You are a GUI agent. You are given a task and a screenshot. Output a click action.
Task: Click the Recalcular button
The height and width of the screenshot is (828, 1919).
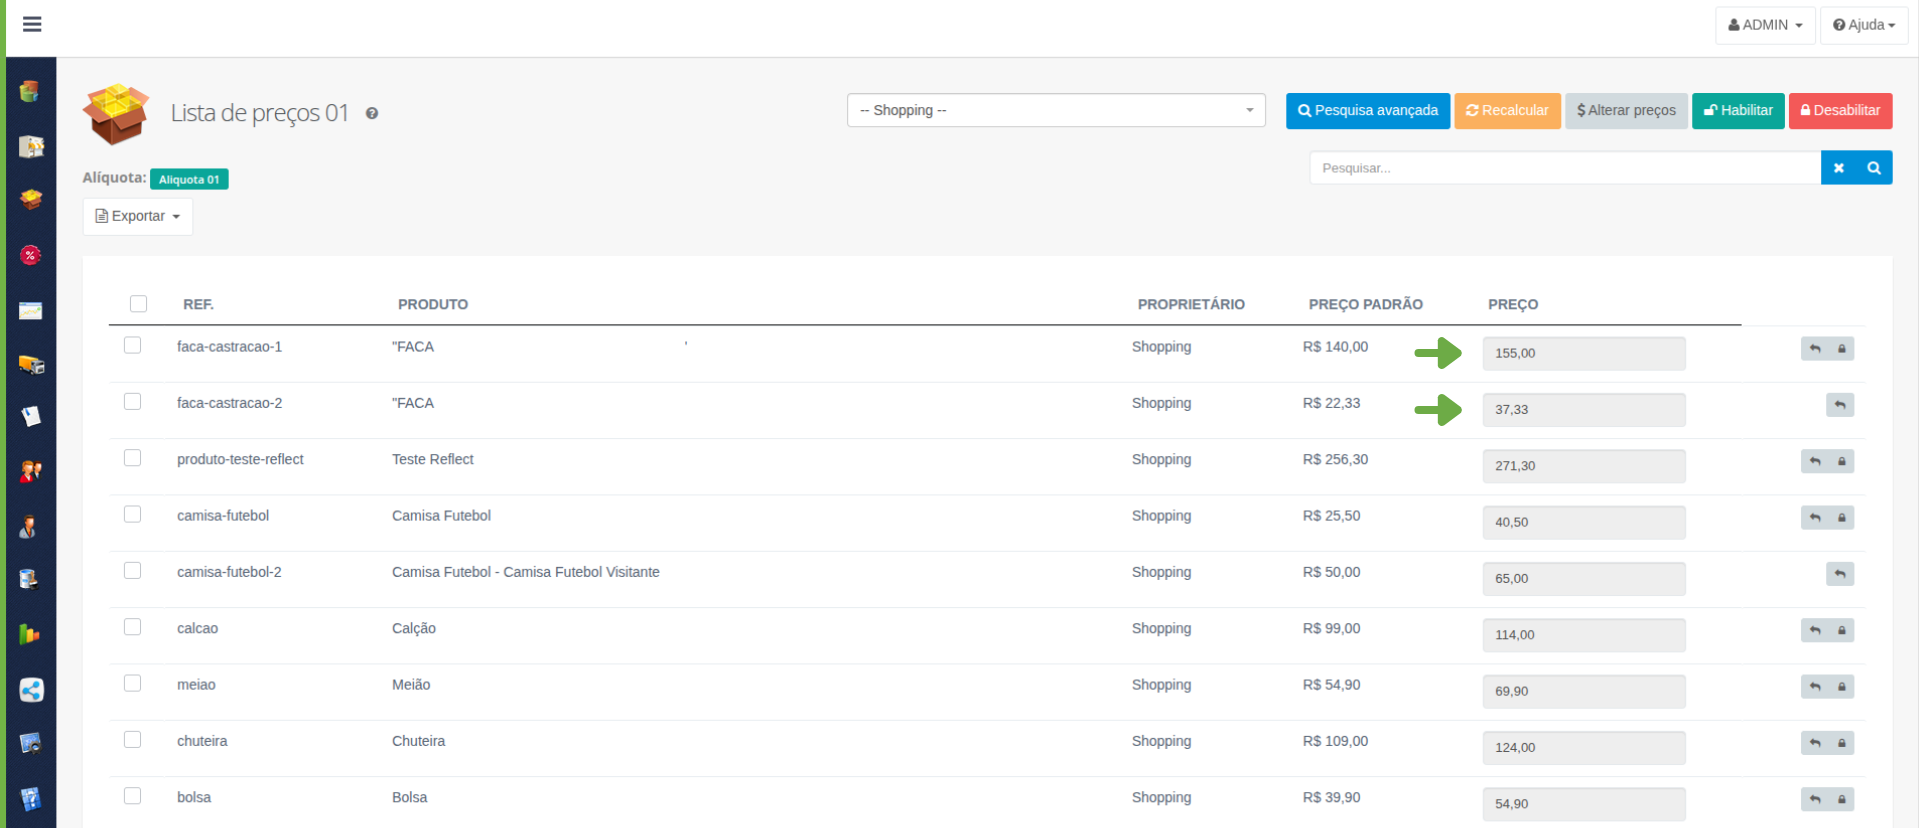(1506, 110)
